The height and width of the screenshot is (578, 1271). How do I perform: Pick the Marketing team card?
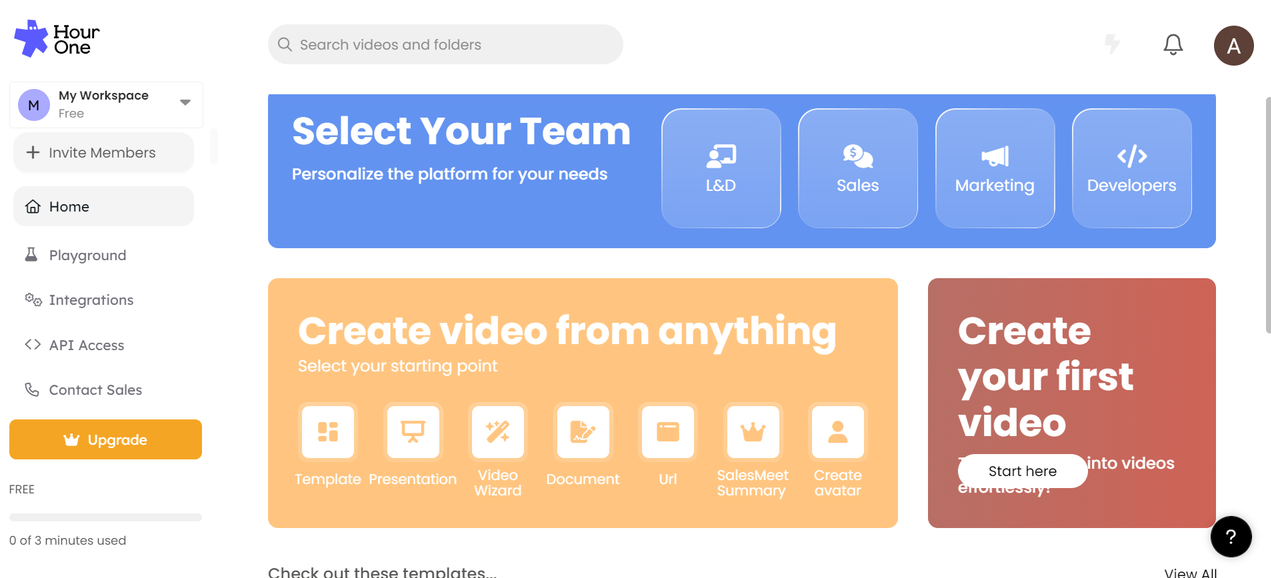click(995, 168)
